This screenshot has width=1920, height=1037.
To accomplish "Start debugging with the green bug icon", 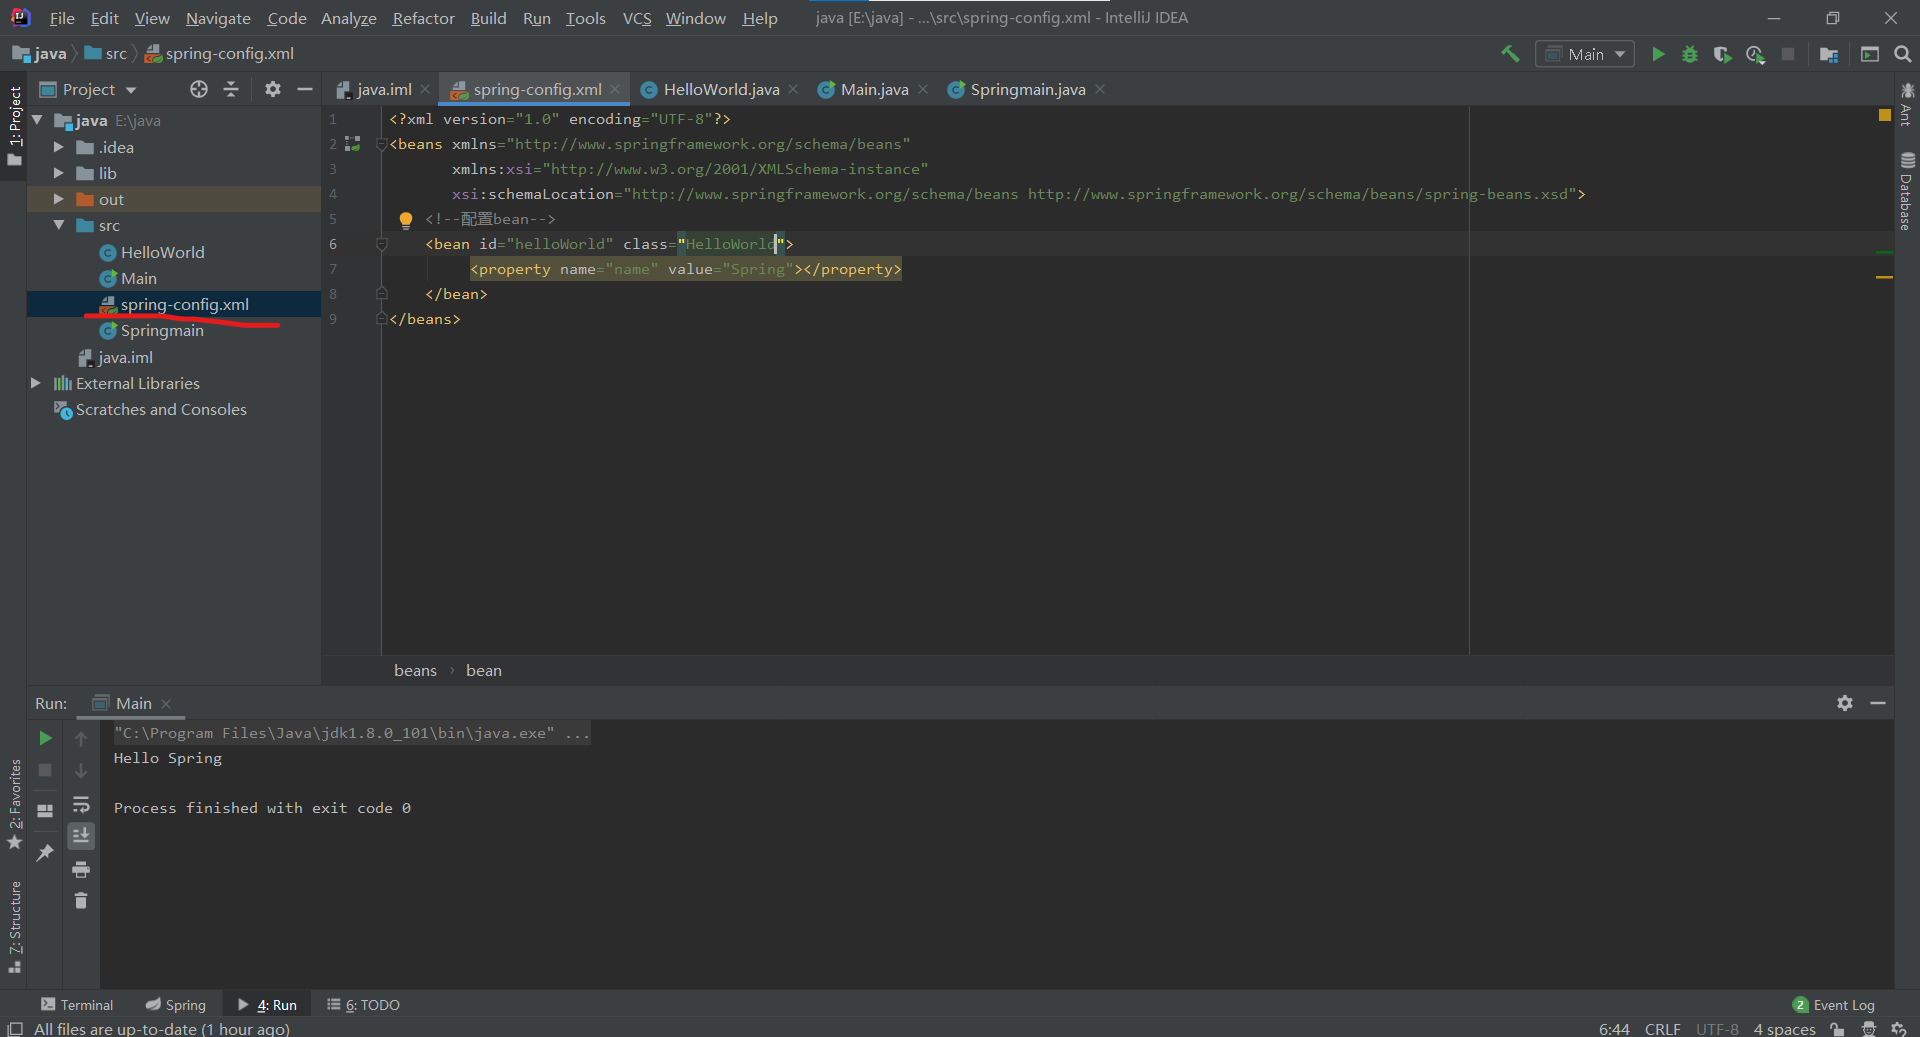I will tap(1690, 54).
